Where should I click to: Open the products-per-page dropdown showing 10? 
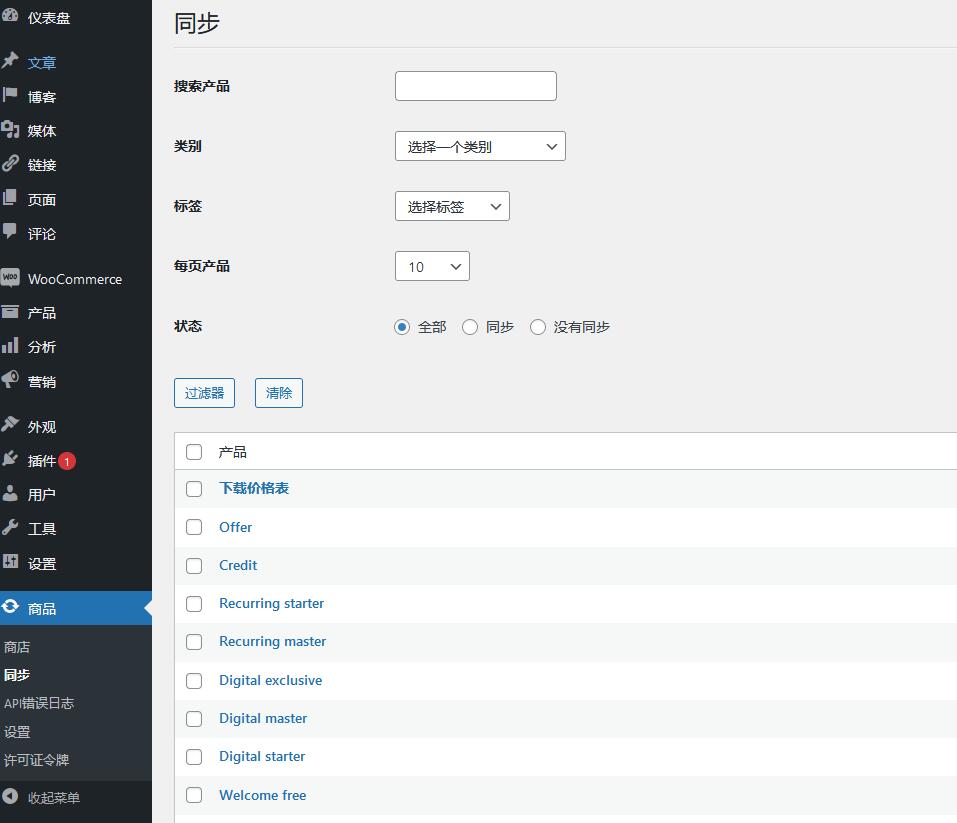coord(432,266)
